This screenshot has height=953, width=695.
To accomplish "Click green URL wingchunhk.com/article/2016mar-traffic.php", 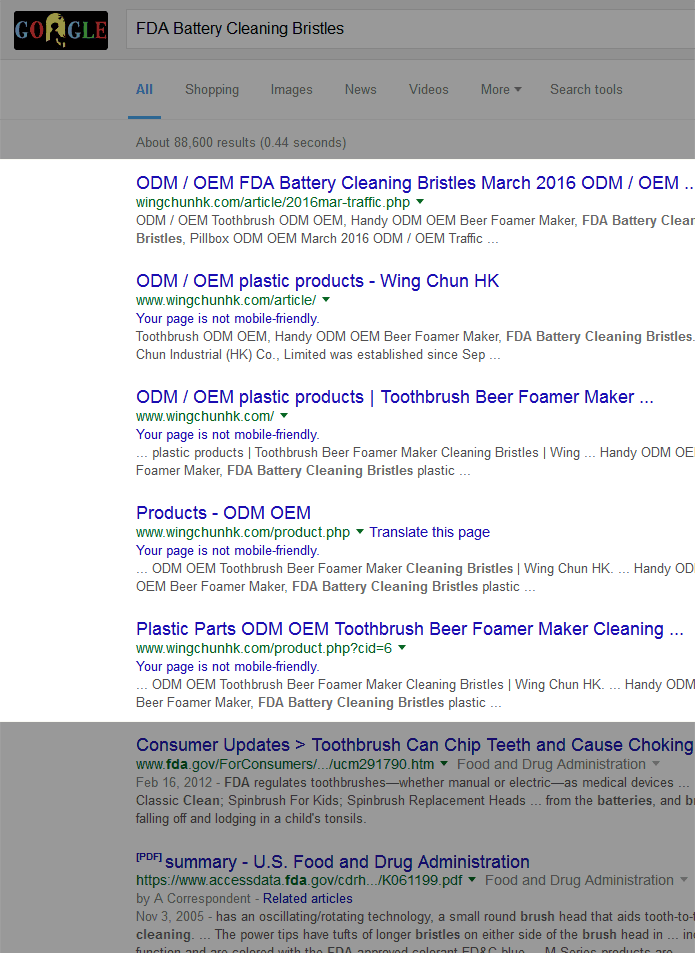I will [x=273, y=202].
